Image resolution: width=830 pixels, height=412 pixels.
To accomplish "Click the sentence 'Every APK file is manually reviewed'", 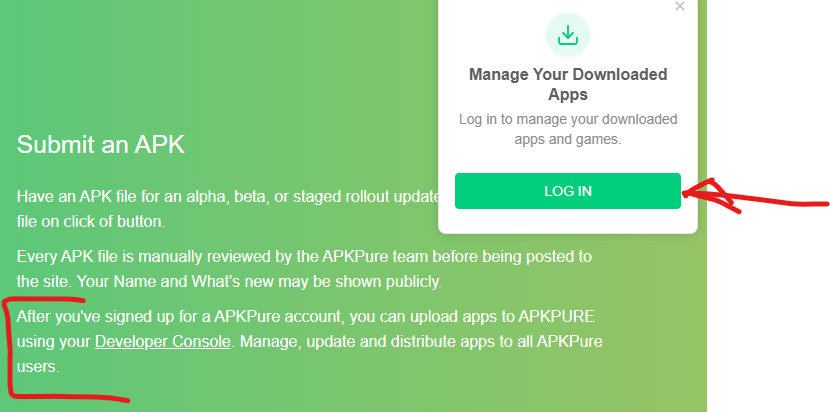I will pyautogui.click(x=304, y=257).
